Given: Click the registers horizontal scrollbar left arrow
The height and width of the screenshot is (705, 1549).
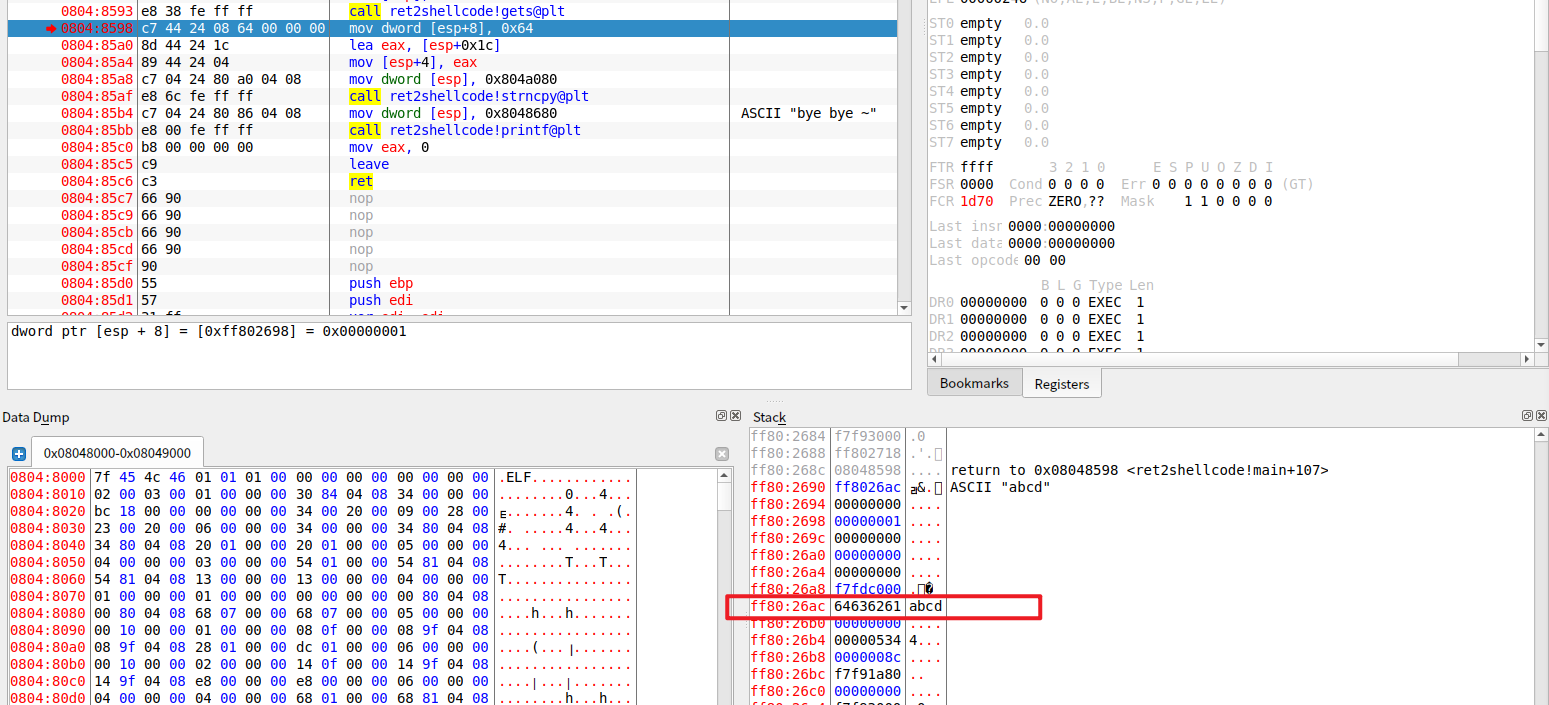Looking at the screenshot, I should pos(934,359).
